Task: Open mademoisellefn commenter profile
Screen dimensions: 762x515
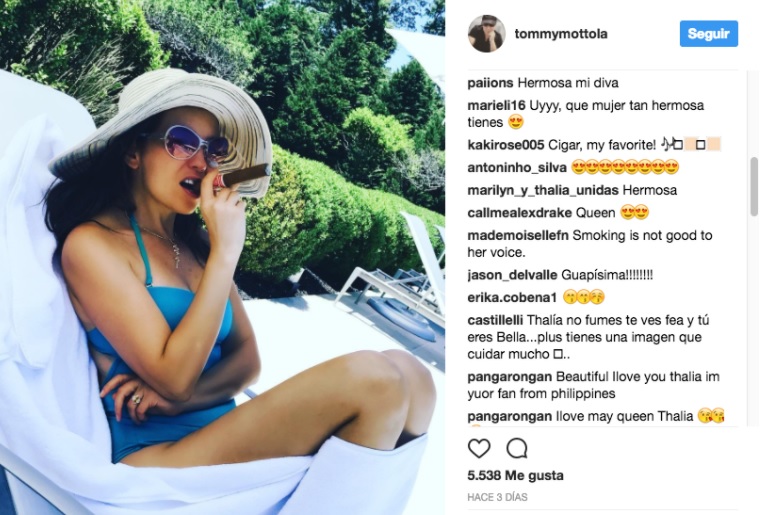Action: click(518, 235)
